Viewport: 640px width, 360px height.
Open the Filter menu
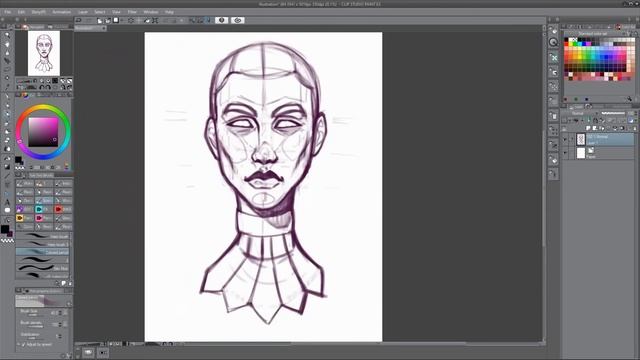click(x=132, y=12)
